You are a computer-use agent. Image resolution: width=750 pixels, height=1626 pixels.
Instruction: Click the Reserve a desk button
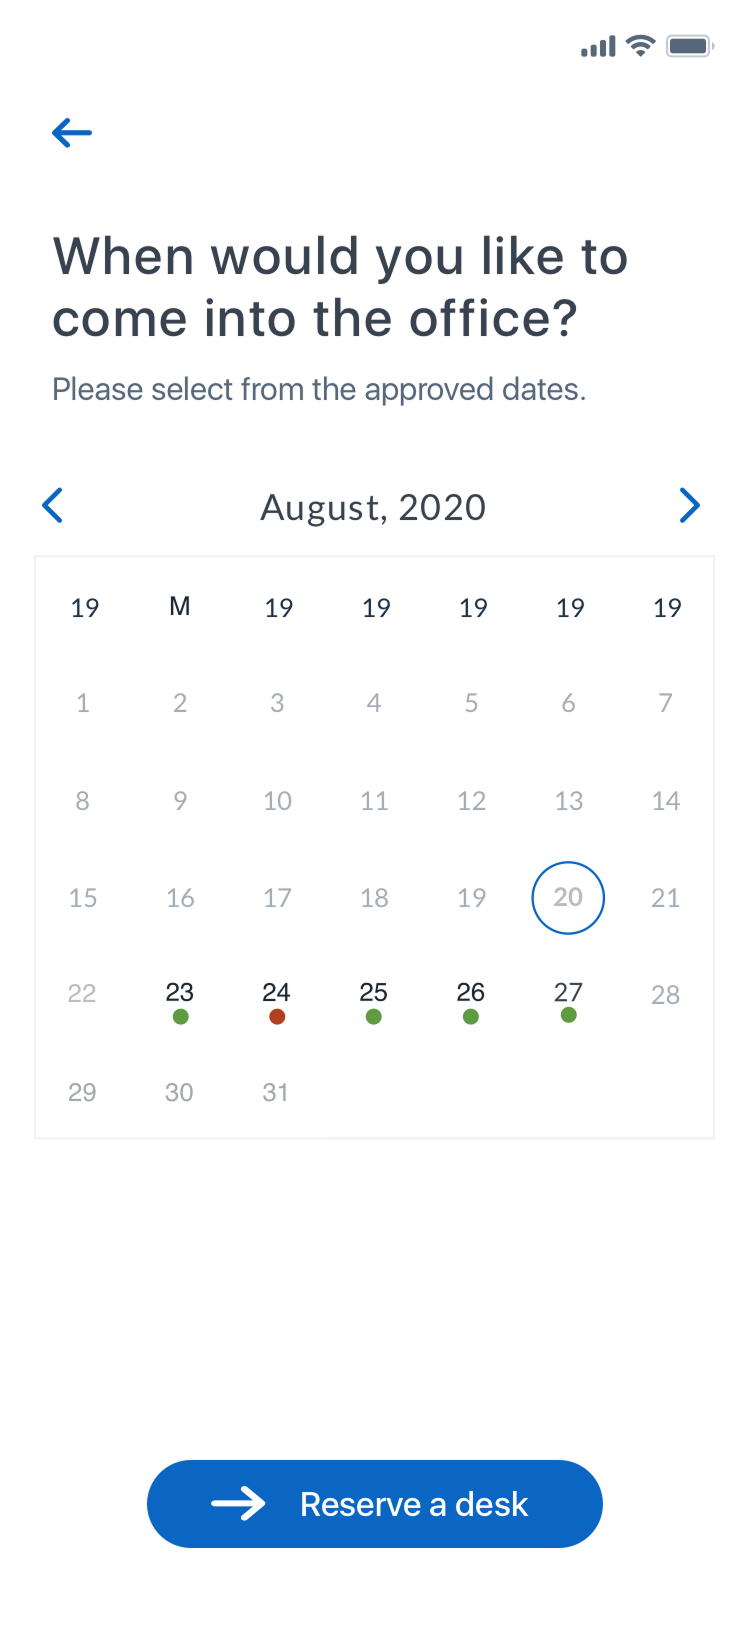pyautogui.click(x=374, y=1503)
